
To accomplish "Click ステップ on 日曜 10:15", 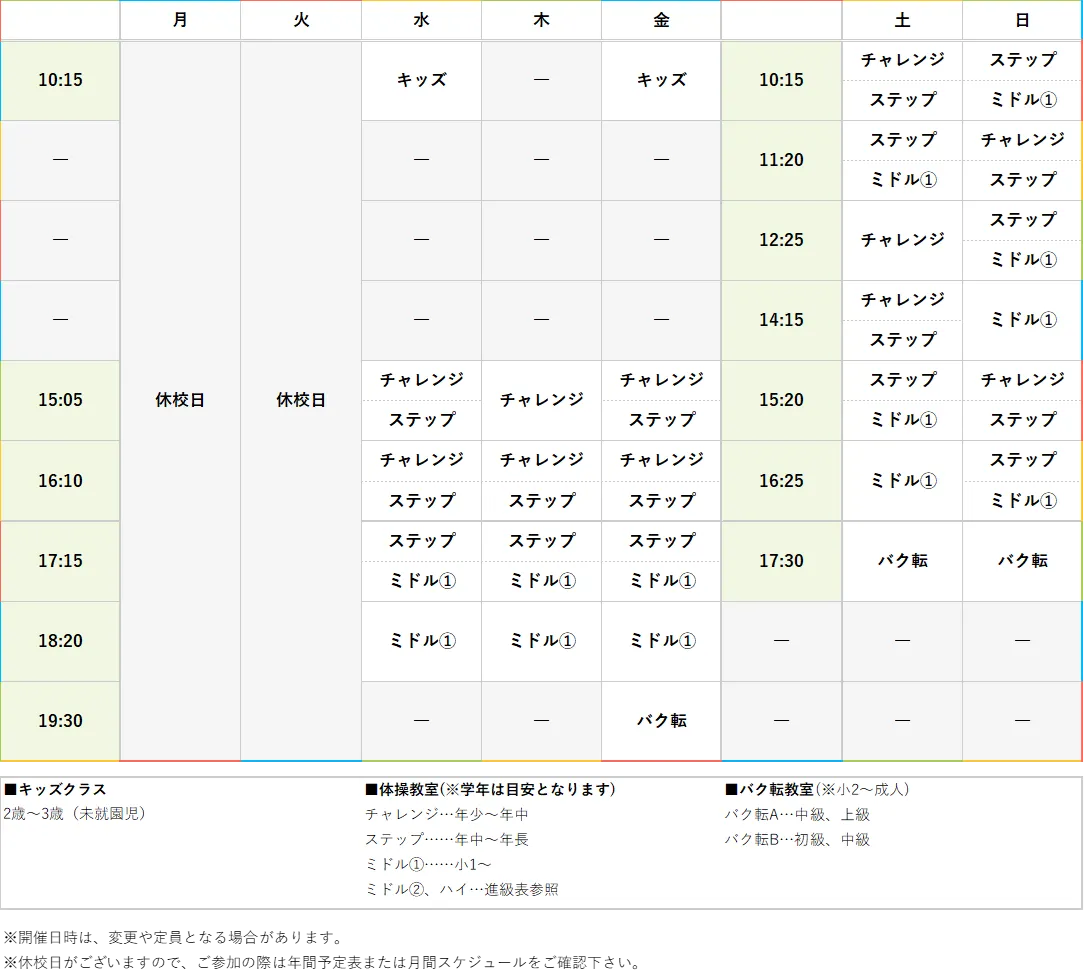I will 1021,60.
